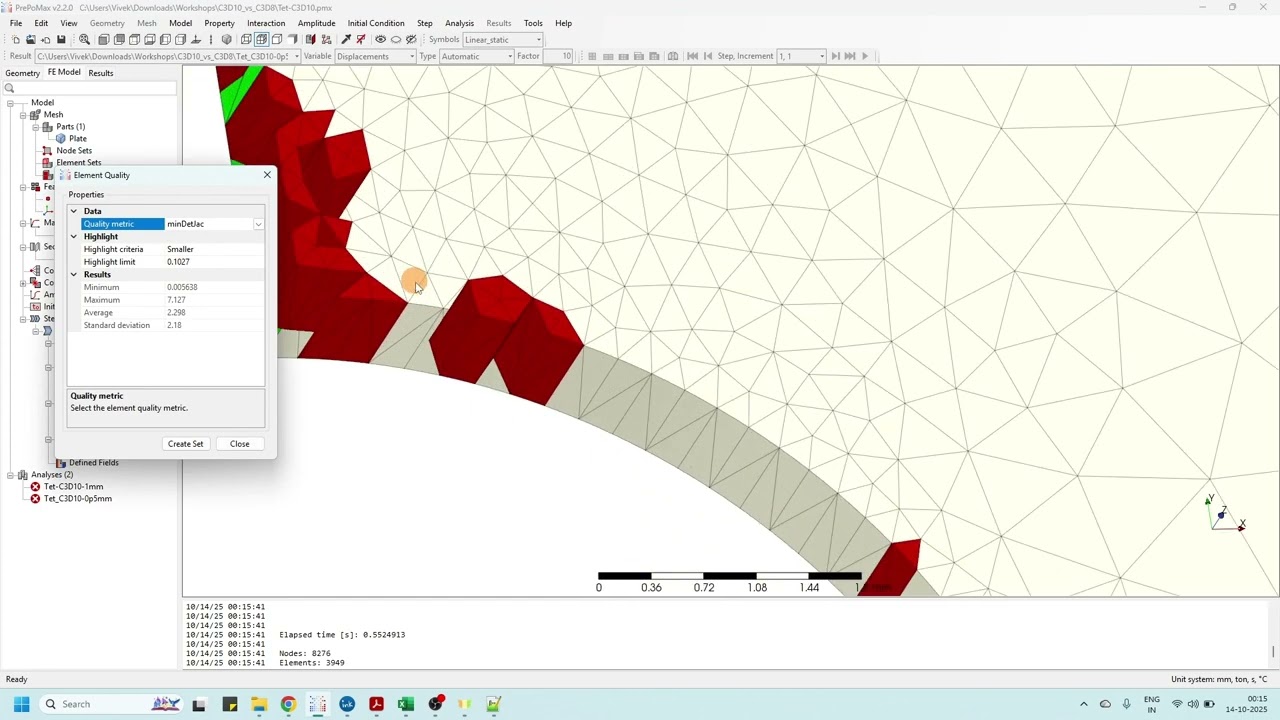
Task: Open Adobe Acrobat from taskbar
Action: pyautogui.click(x=376, y=704)
